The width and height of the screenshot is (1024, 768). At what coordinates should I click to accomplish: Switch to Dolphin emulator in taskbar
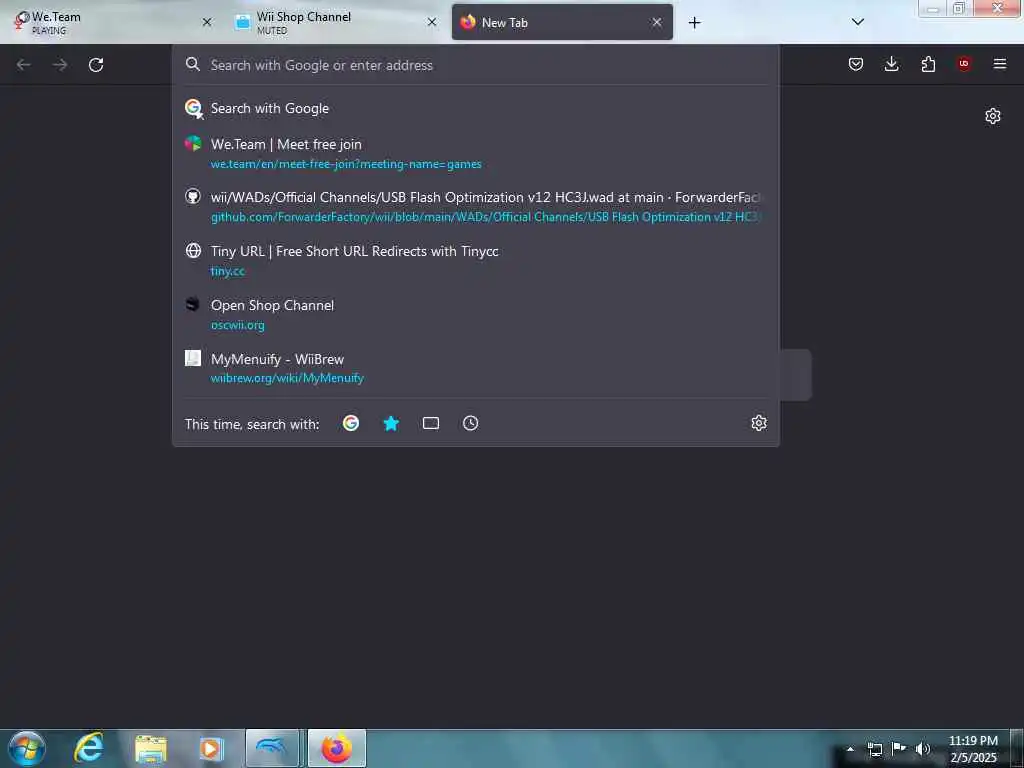click(272, 748)
